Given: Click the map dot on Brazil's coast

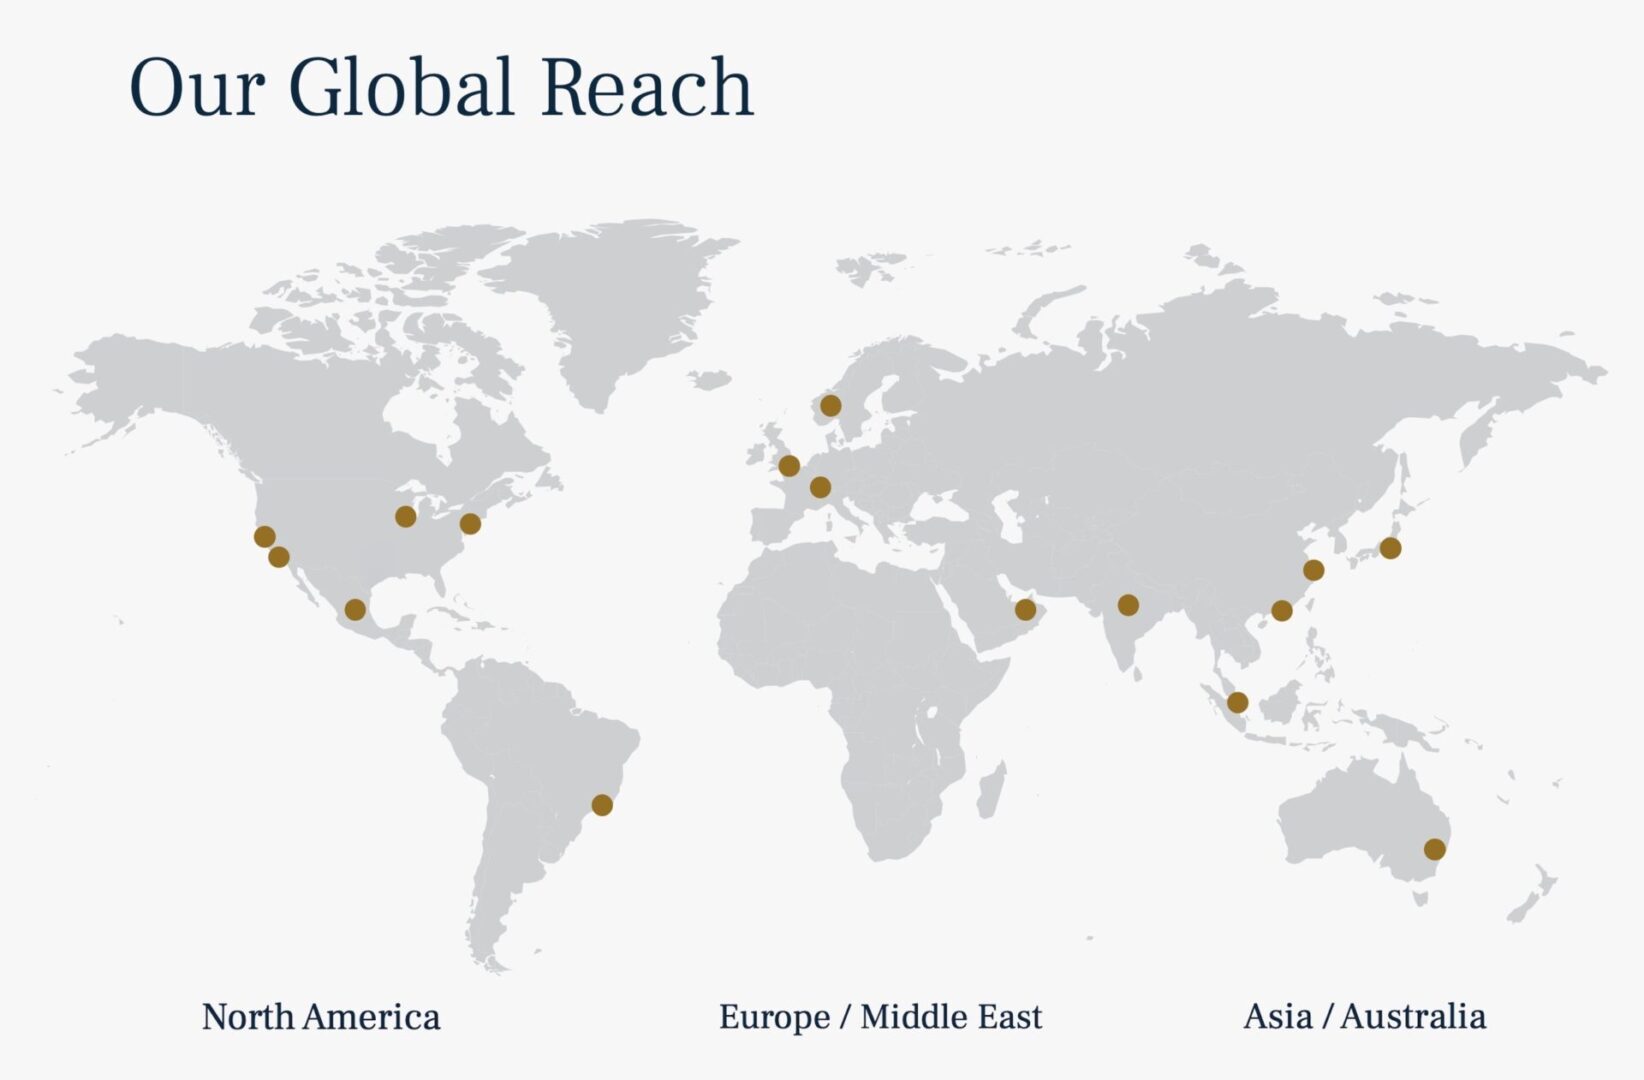Looking at the screenshot, I should click(602, 804).
